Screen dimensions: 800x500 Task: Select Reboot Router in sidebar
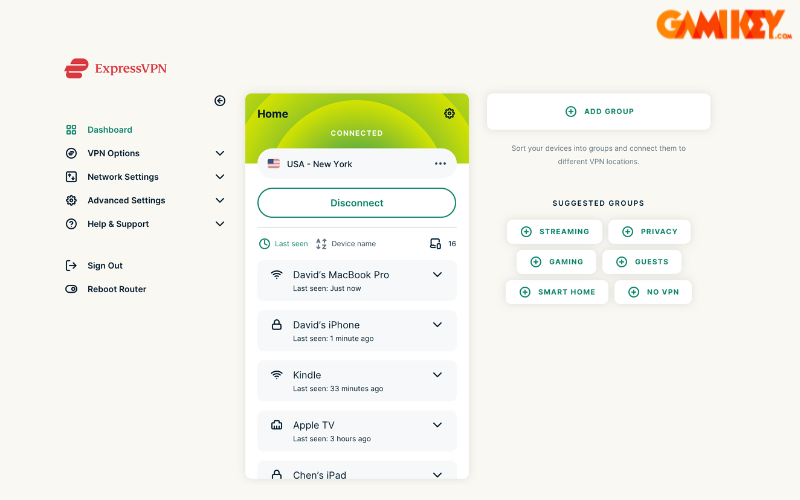(117, 289)
